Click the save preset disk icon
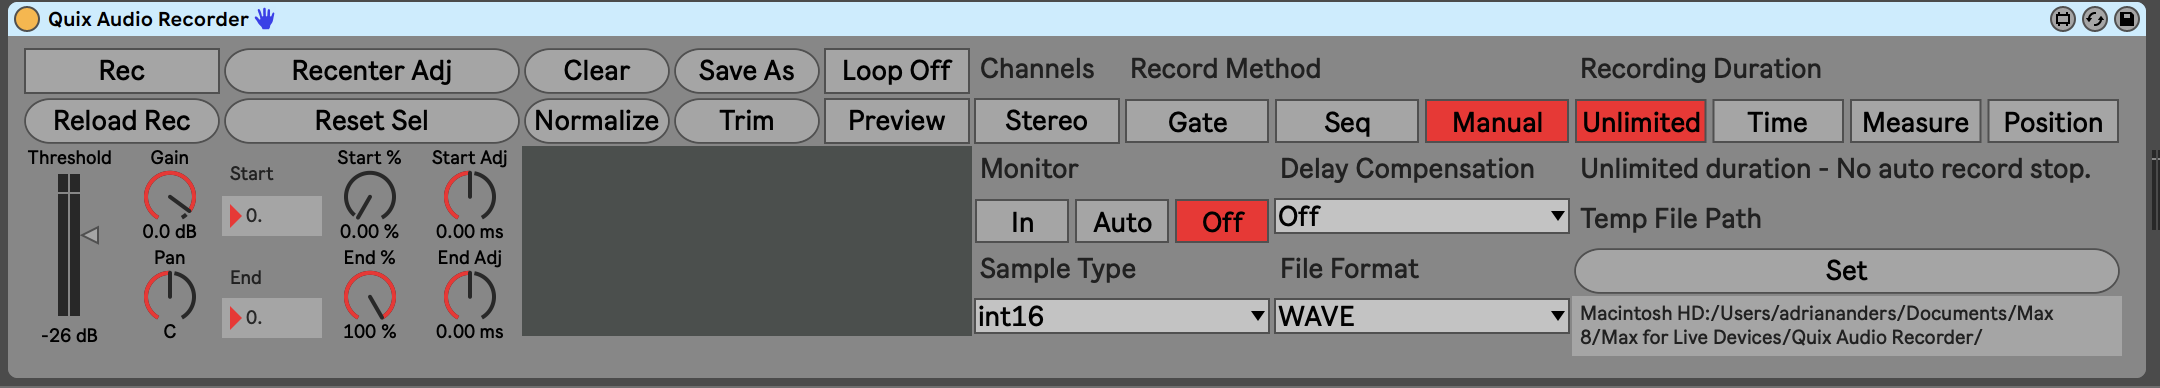 [2126, 19]
